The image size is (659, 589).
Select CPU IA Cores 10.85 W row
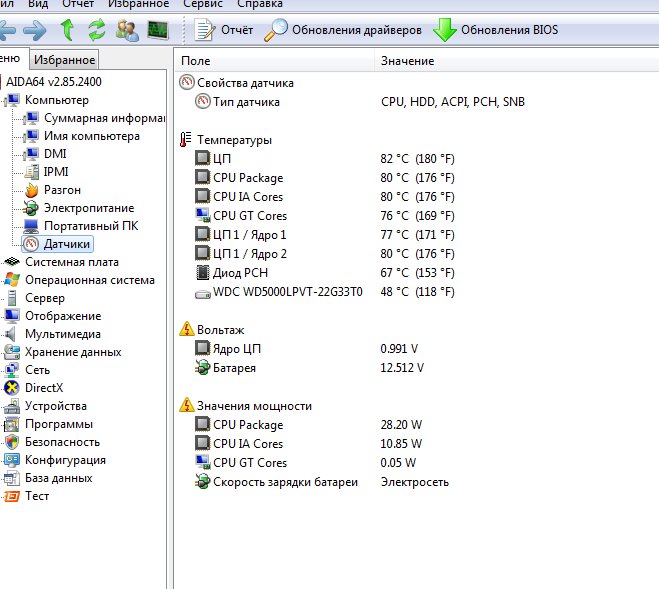[x=308, y=444]
